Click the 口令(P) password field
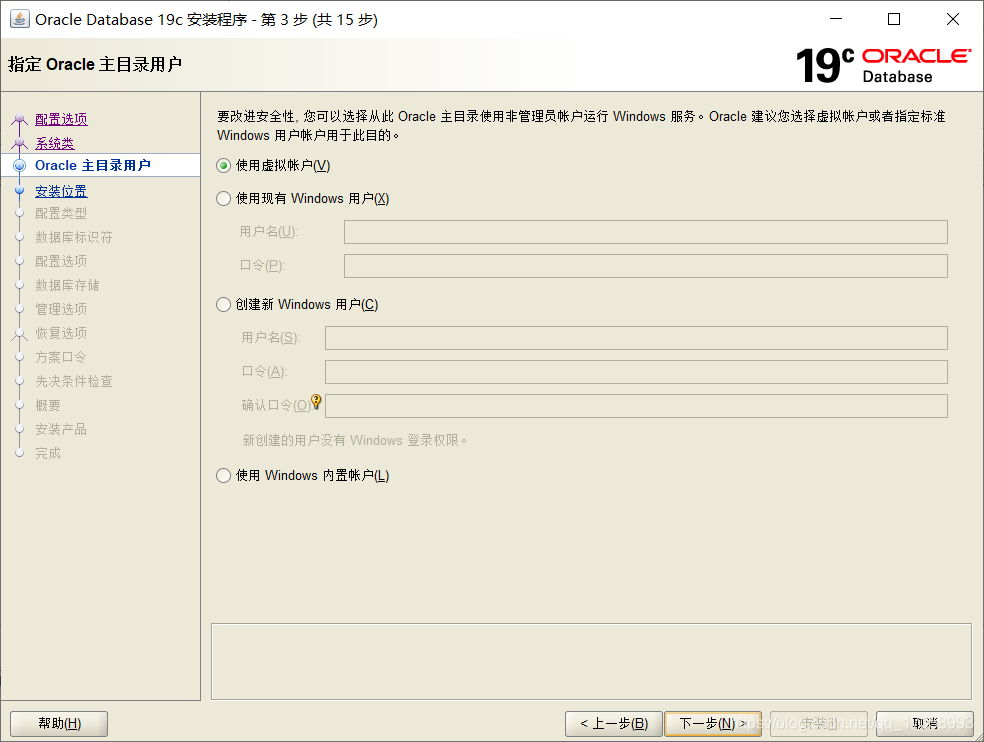 tap(646, 266)
